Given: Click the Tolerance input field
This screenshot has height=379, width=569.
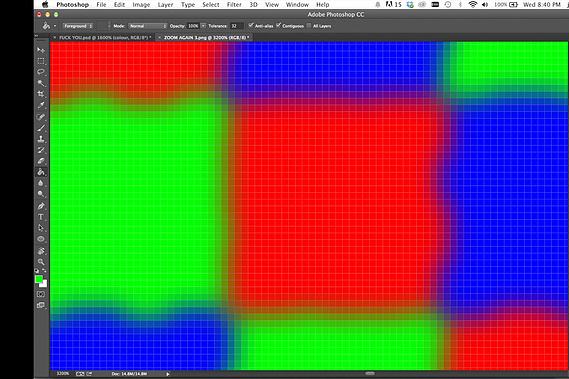Looking at the screenshot, I should click(x=236, y=26).
